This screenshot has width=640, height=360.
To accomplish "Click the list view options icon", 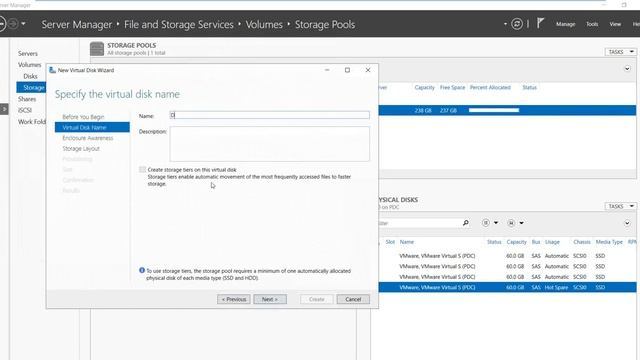I will (486, 223).
